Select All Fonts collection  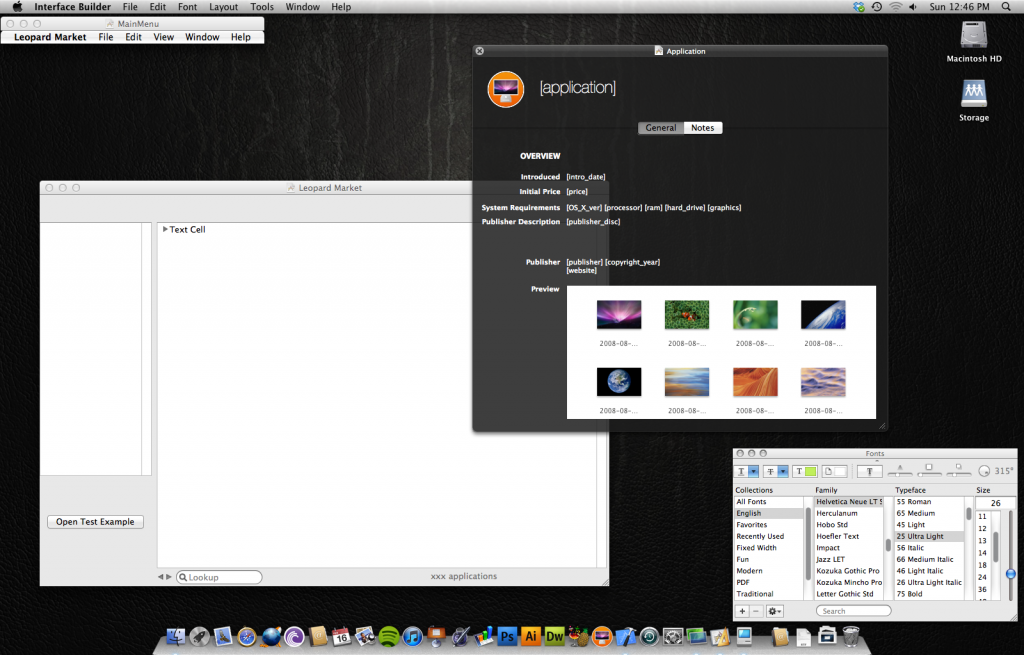click(769, 502)
